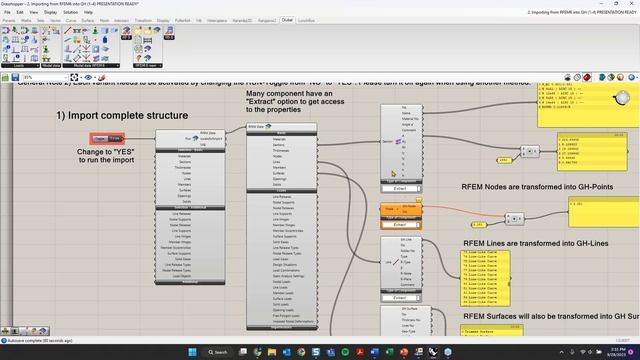This screenshot has width=640, height=360.
Task: Switch to the LunchBox component tab
Action: point(306,20)
